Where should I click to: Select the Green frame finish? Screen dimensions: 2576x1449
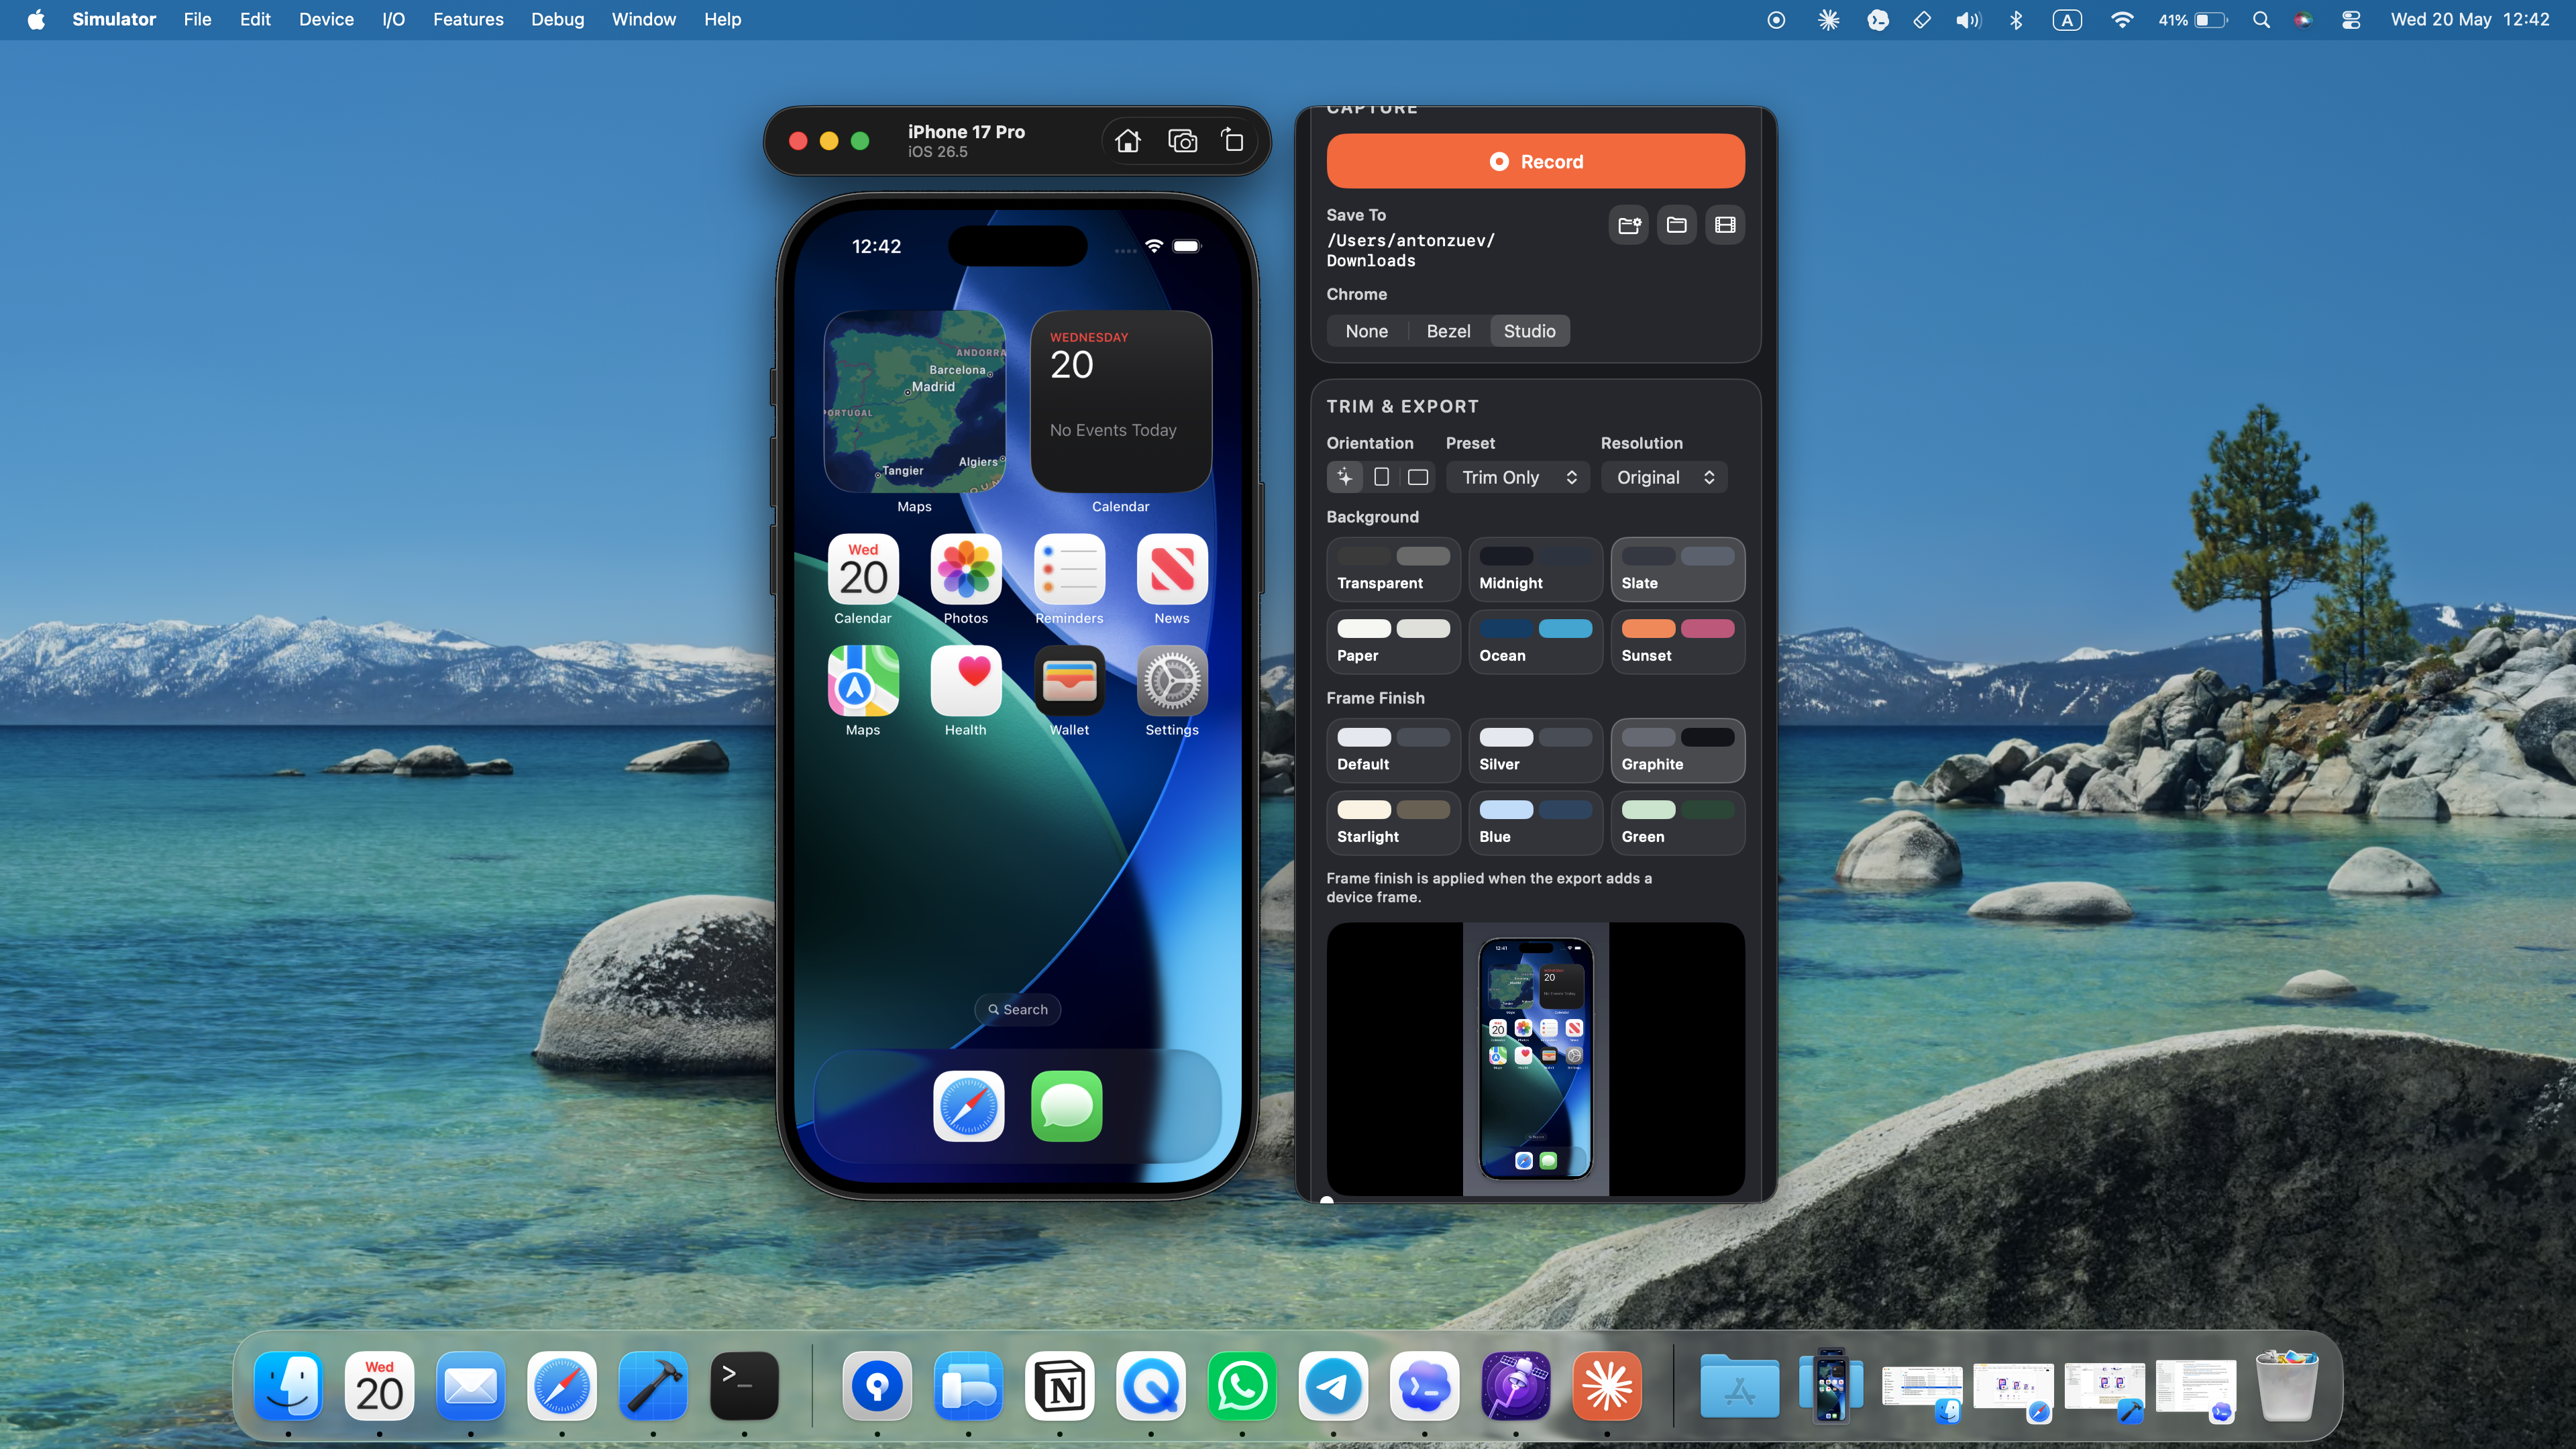point(1677,823)
